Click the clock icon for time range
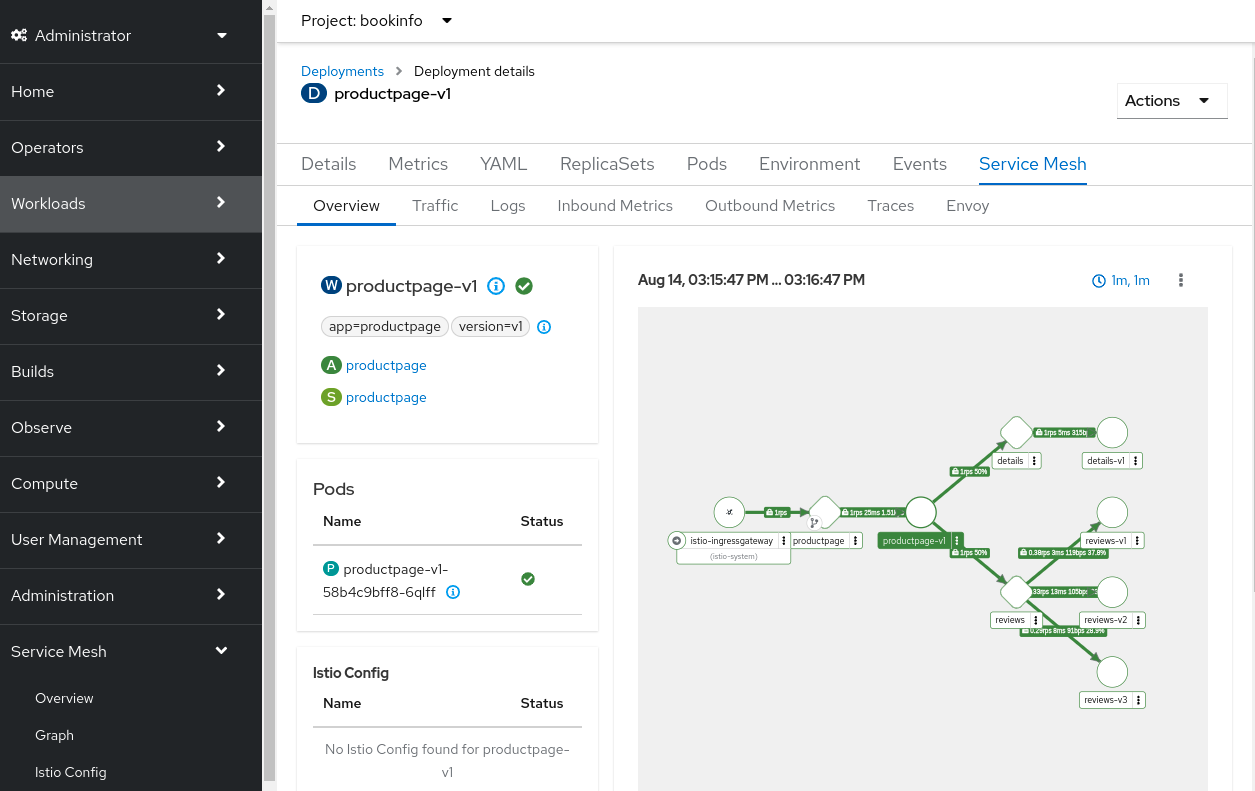 (x=1099, y=281)
